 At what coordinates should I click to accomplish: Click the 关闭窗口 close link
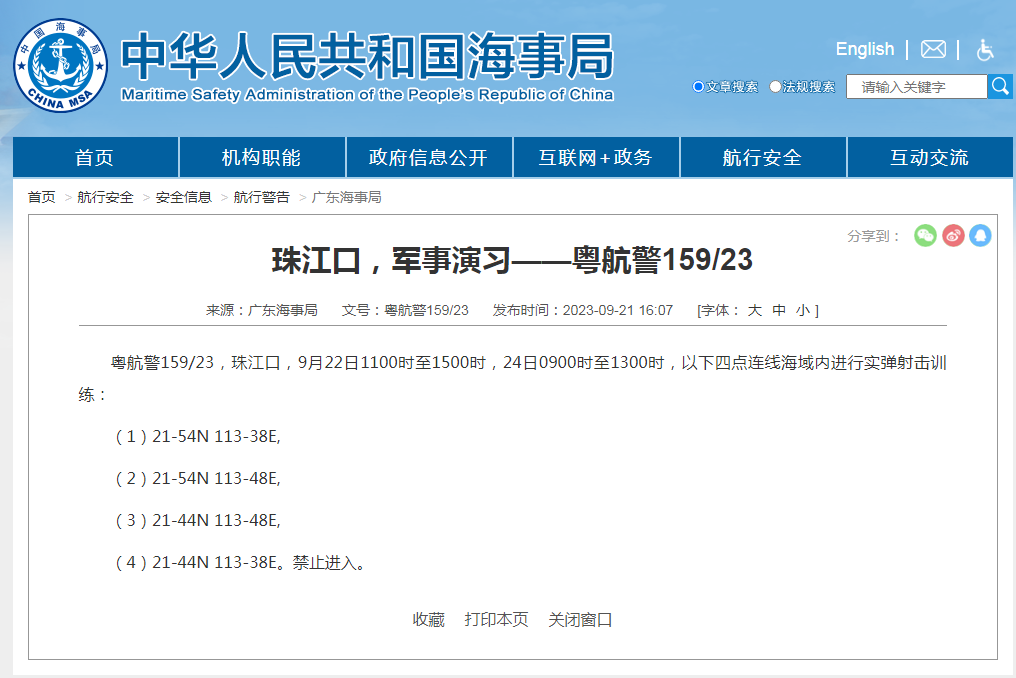580,620
